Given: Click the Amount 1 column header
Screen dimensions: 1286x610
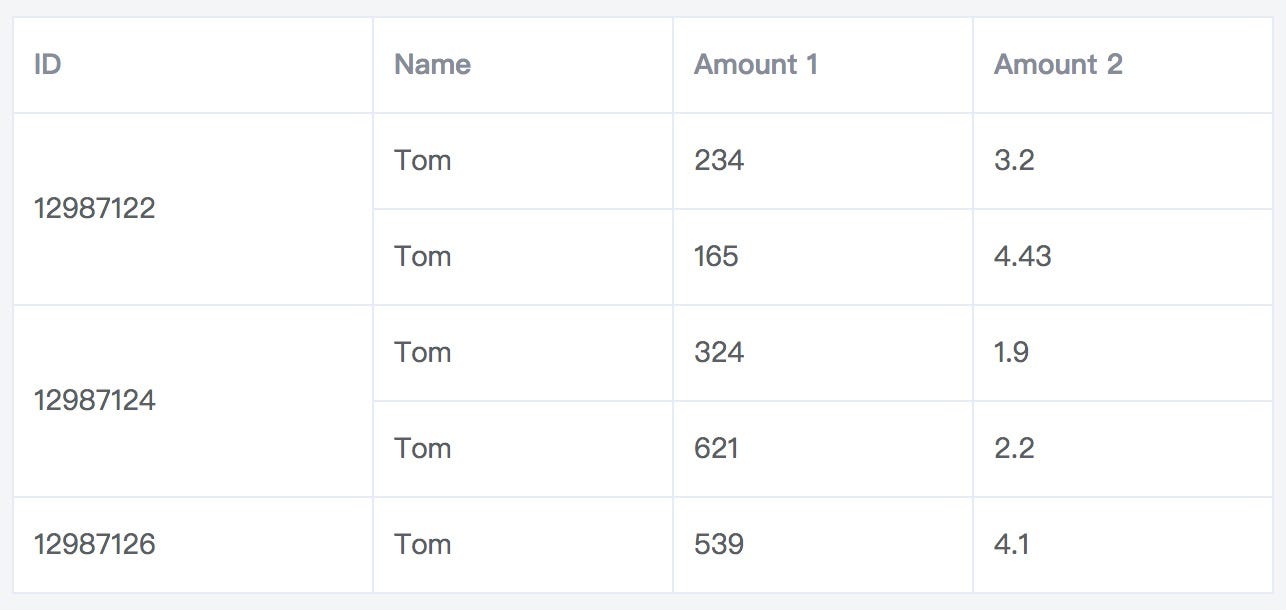Looking at the screenshot, I should tap(823, 65).
